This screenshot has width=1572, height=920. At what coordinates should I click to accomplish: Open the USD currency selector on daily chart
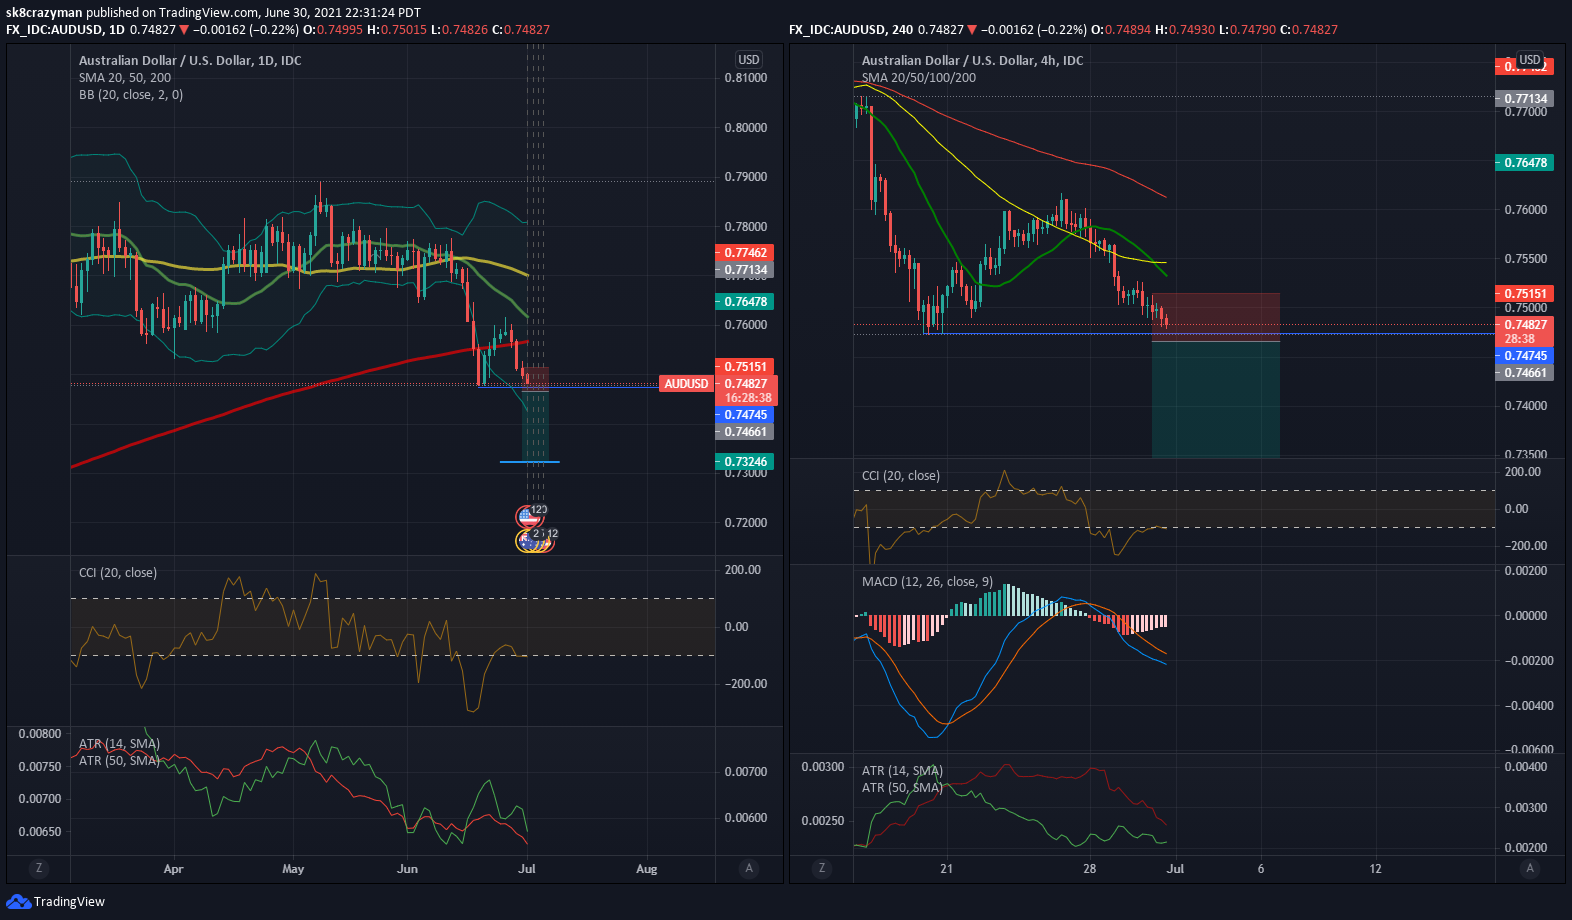(749, 60)
